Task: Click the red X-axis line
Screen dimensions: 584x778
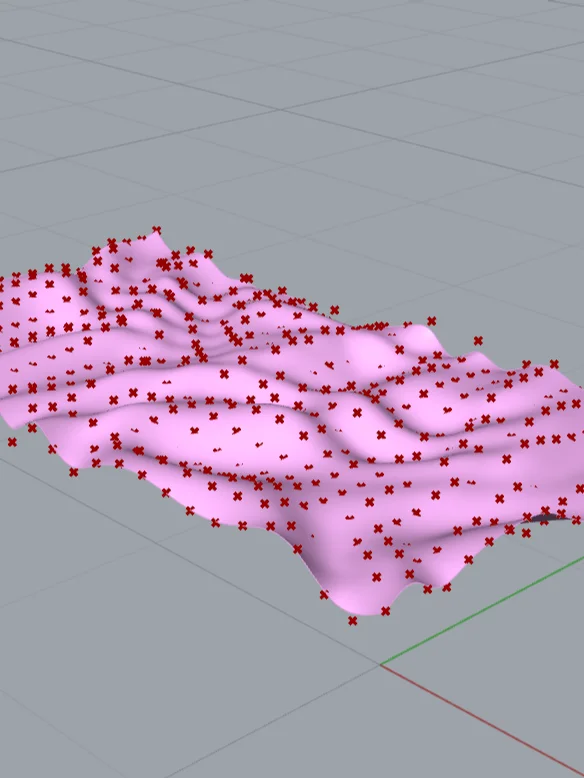Action: coord(482,720)
